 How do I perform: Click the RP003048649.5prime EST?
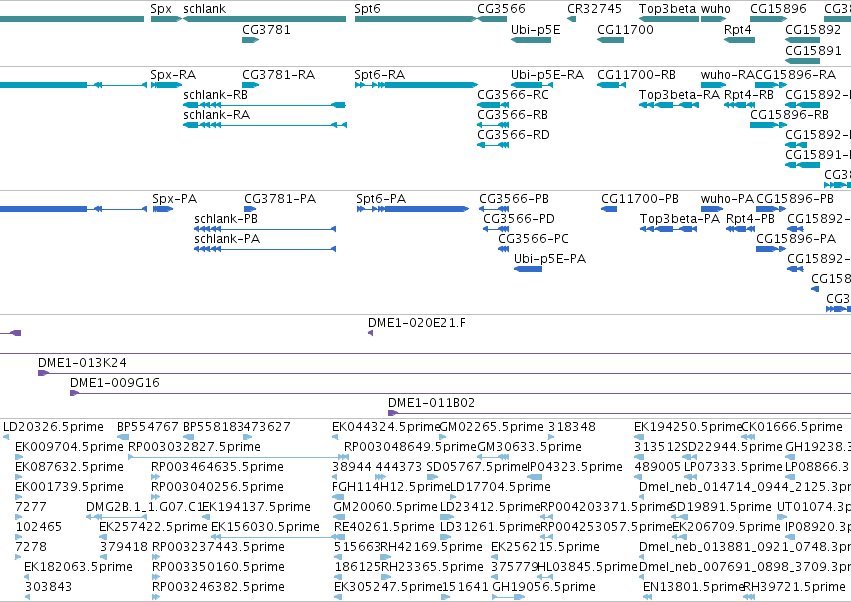(x=347, y=457)
